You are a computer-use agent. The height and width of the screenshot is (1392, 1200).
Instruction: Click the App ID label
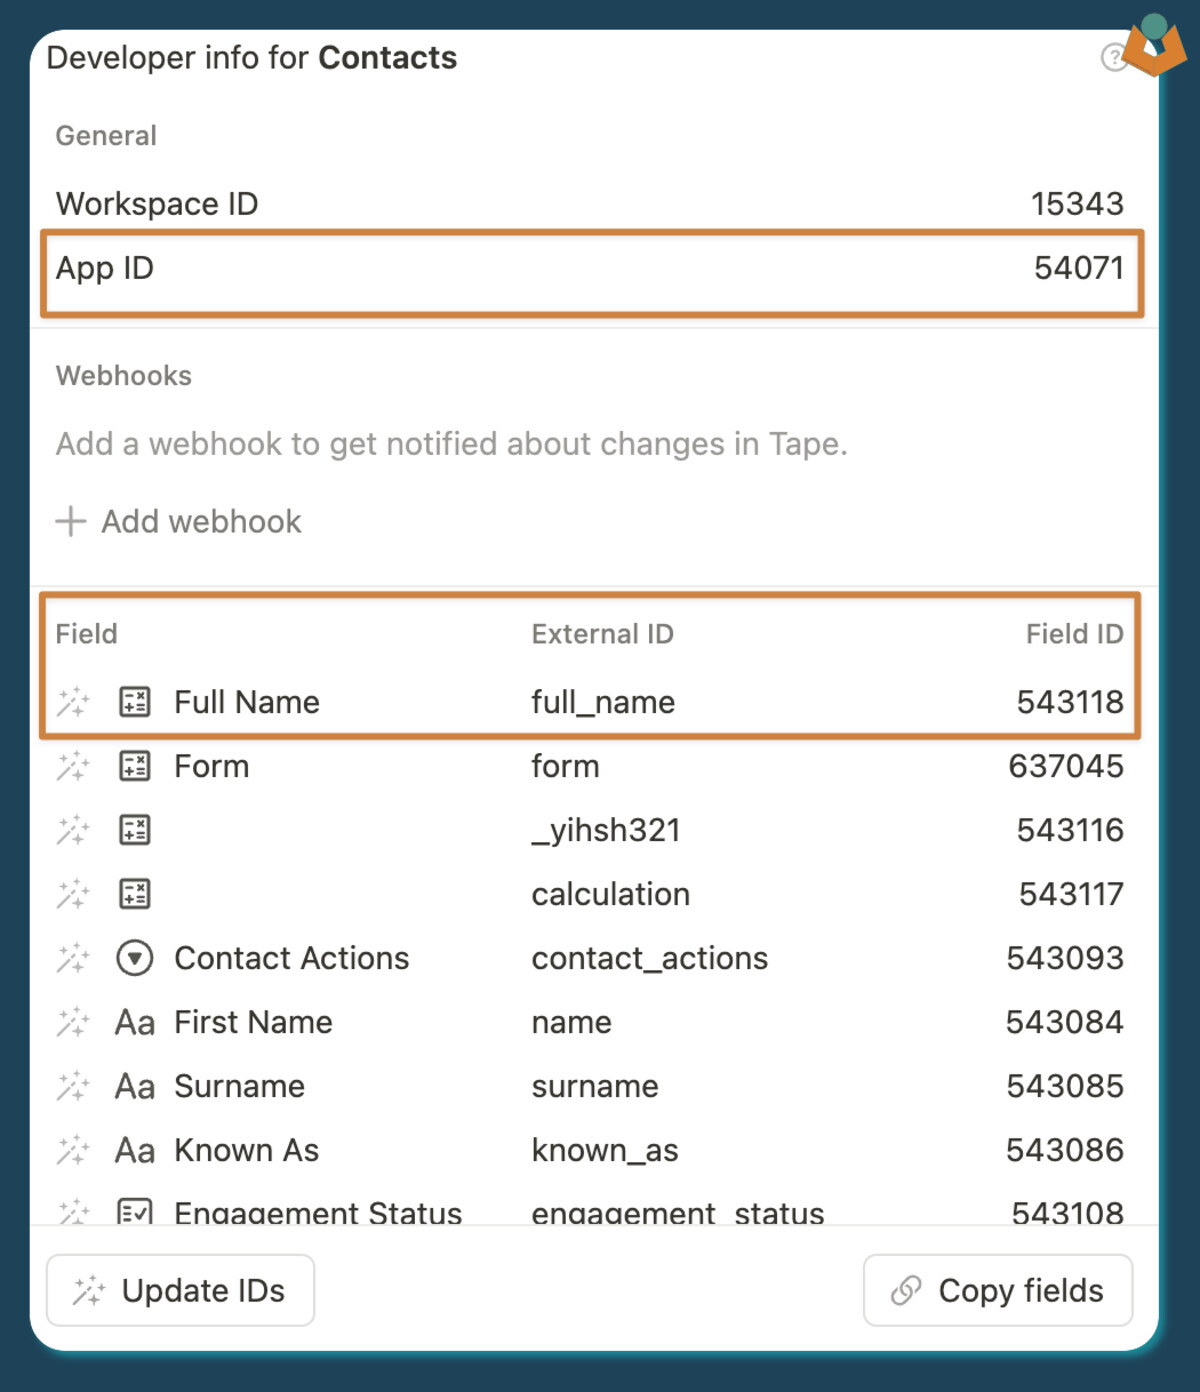[x=105, y=268]
